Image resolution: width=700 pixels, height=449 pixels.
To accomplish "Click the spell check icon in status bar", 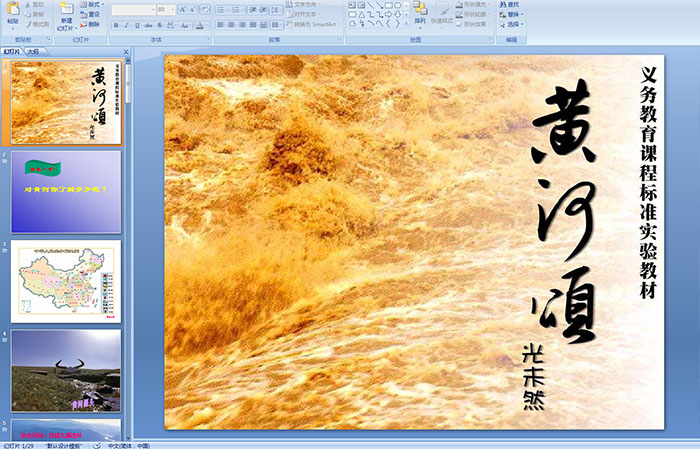I will pos(97,445).
